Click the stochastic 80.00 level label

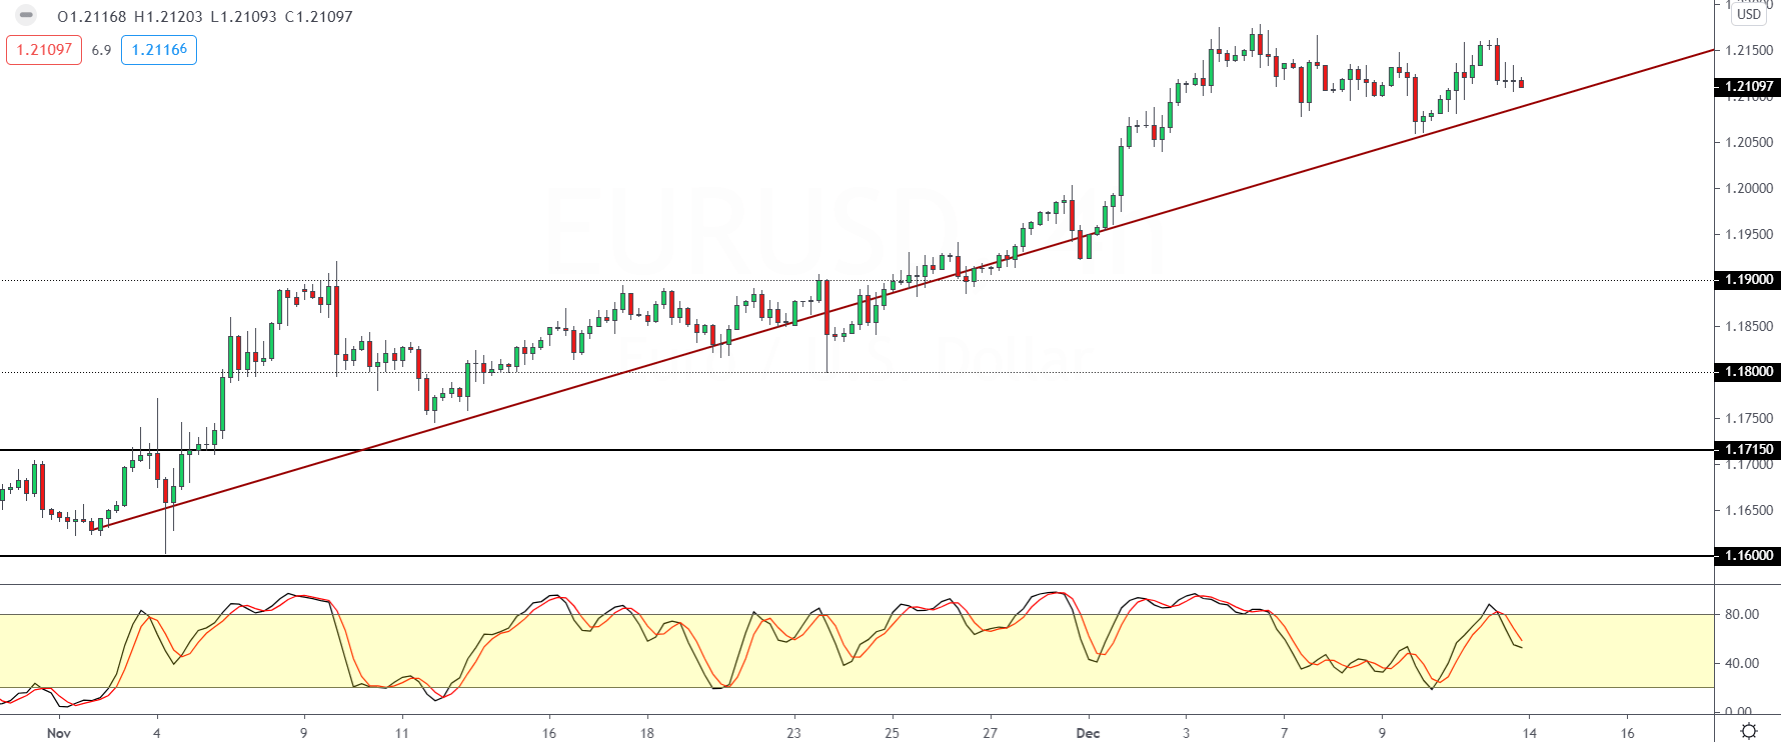(1742, 615)
